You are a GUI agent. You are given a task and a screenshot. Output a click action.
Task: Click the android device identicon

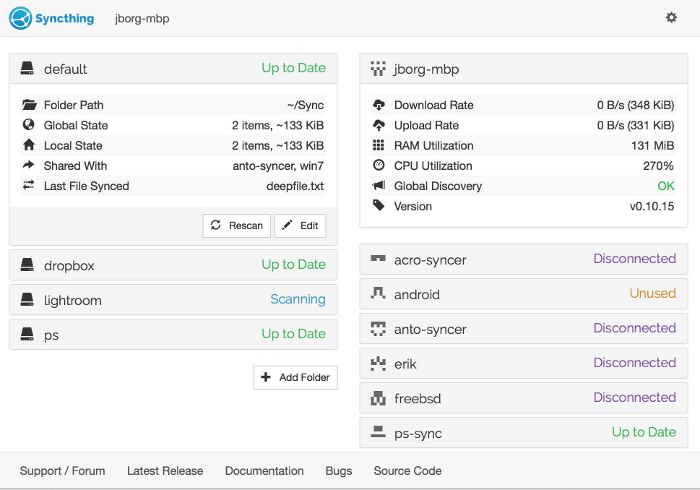coord(378,294)
